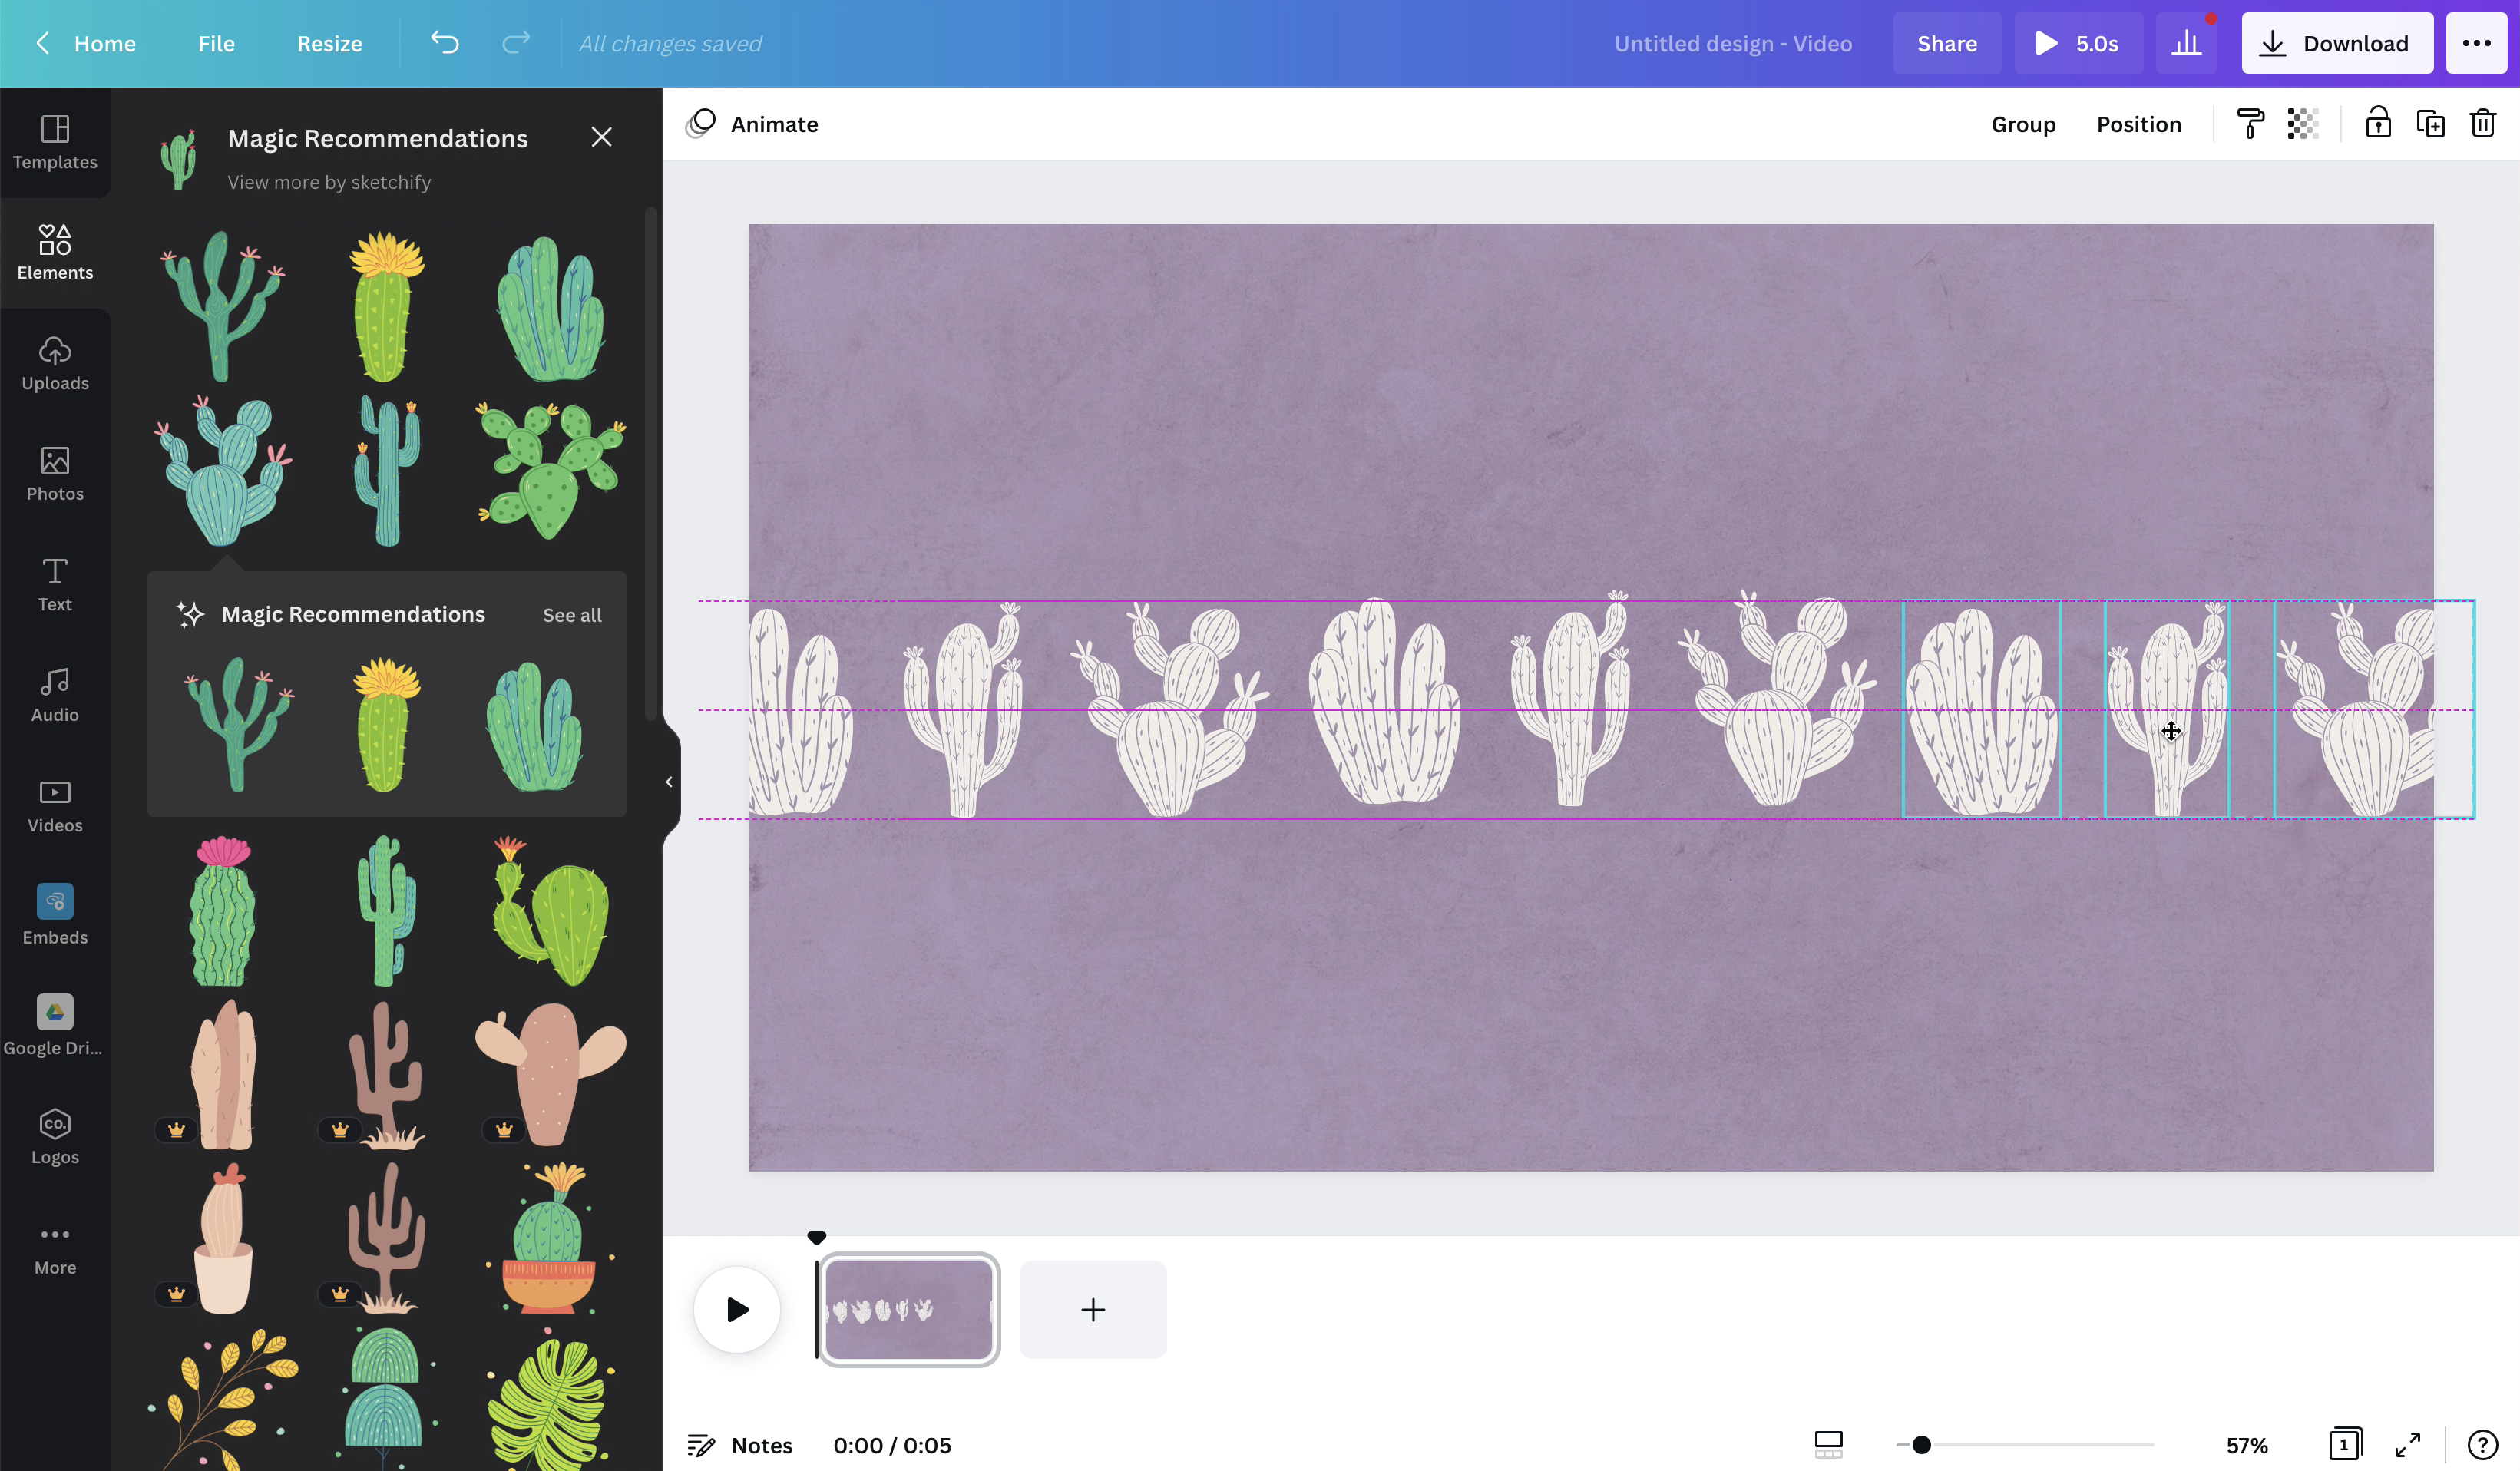
Task: Delete selection with trash icon
Action: click(2483, 124)
